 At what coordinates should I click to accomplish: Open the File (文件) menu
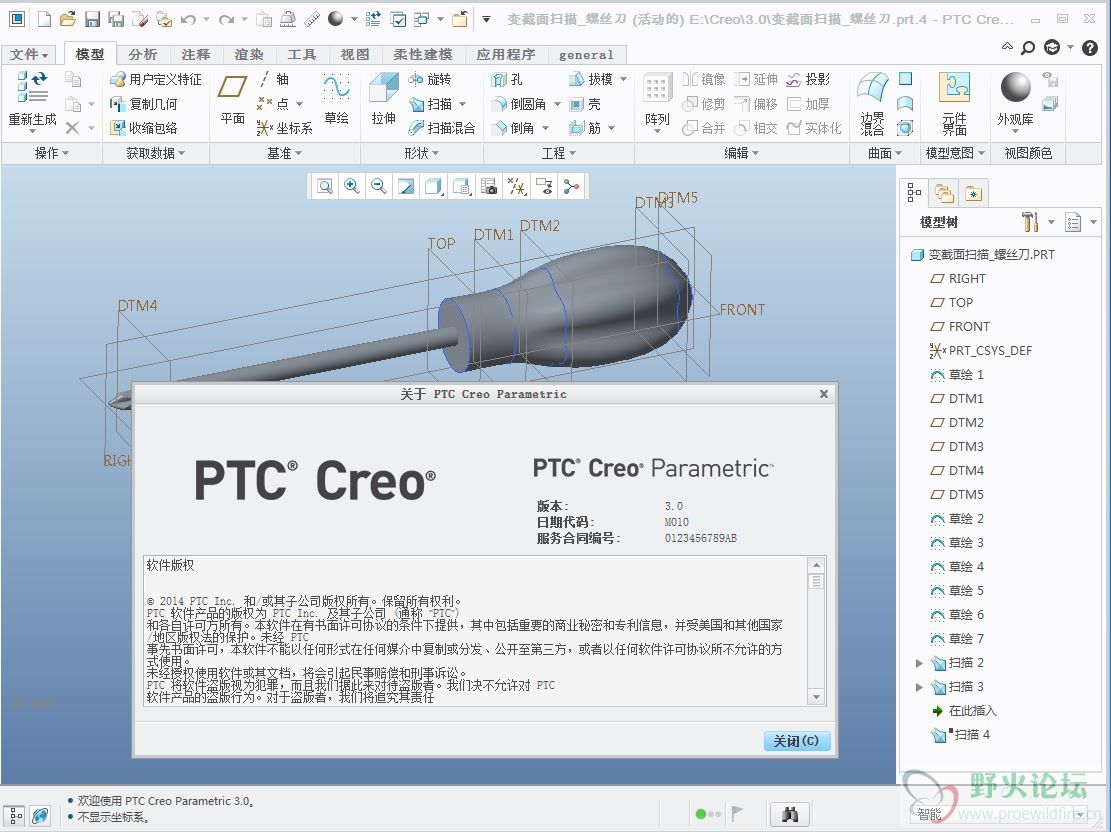(28, 55)
